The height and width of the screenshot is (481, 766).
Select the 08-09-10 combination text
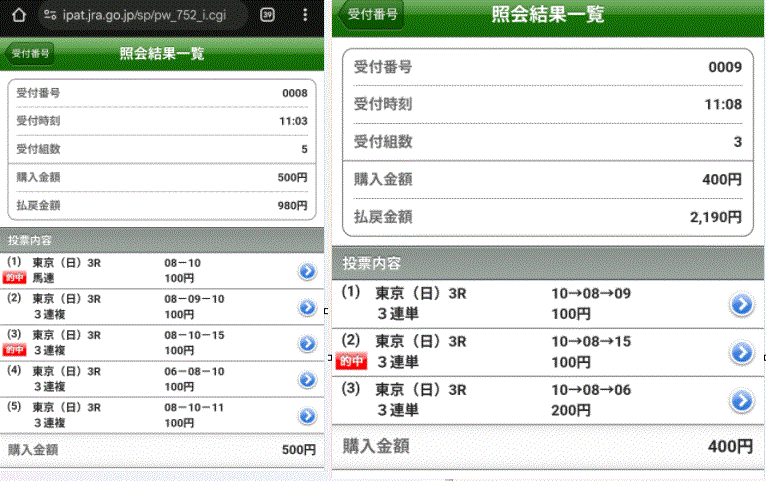(x=194, y=299)
